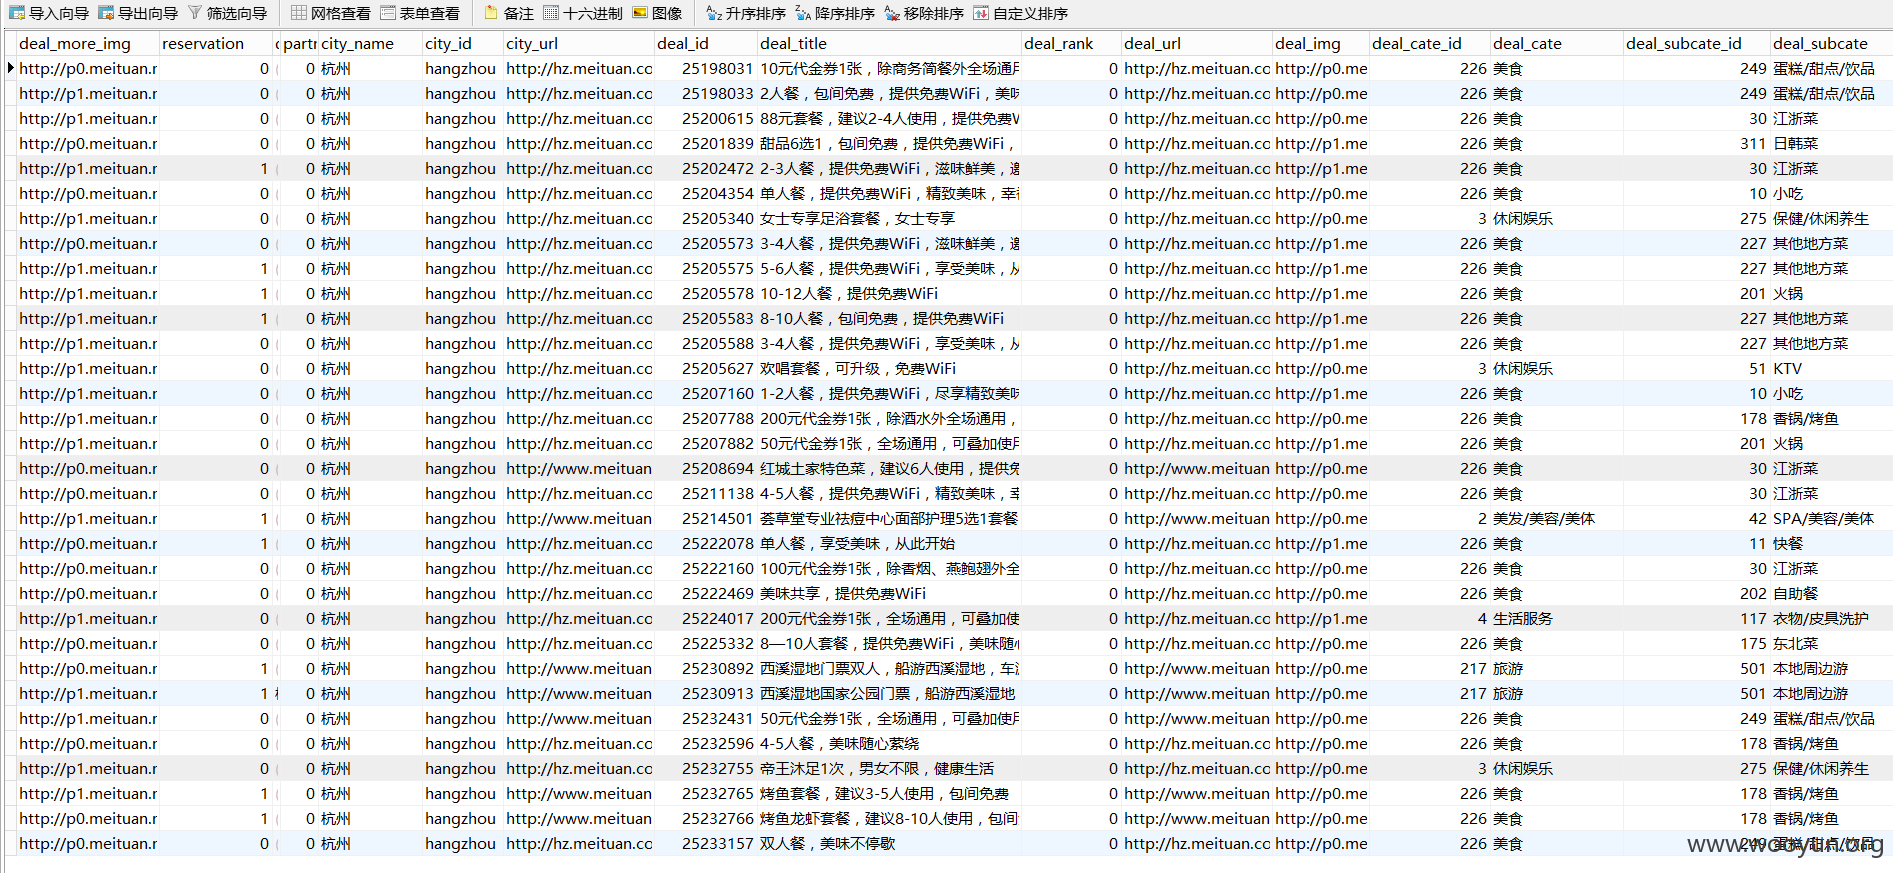Select deal_id cell 25230913
The height and width of the screenshot is (873, 1893).
tap(705, 693)
